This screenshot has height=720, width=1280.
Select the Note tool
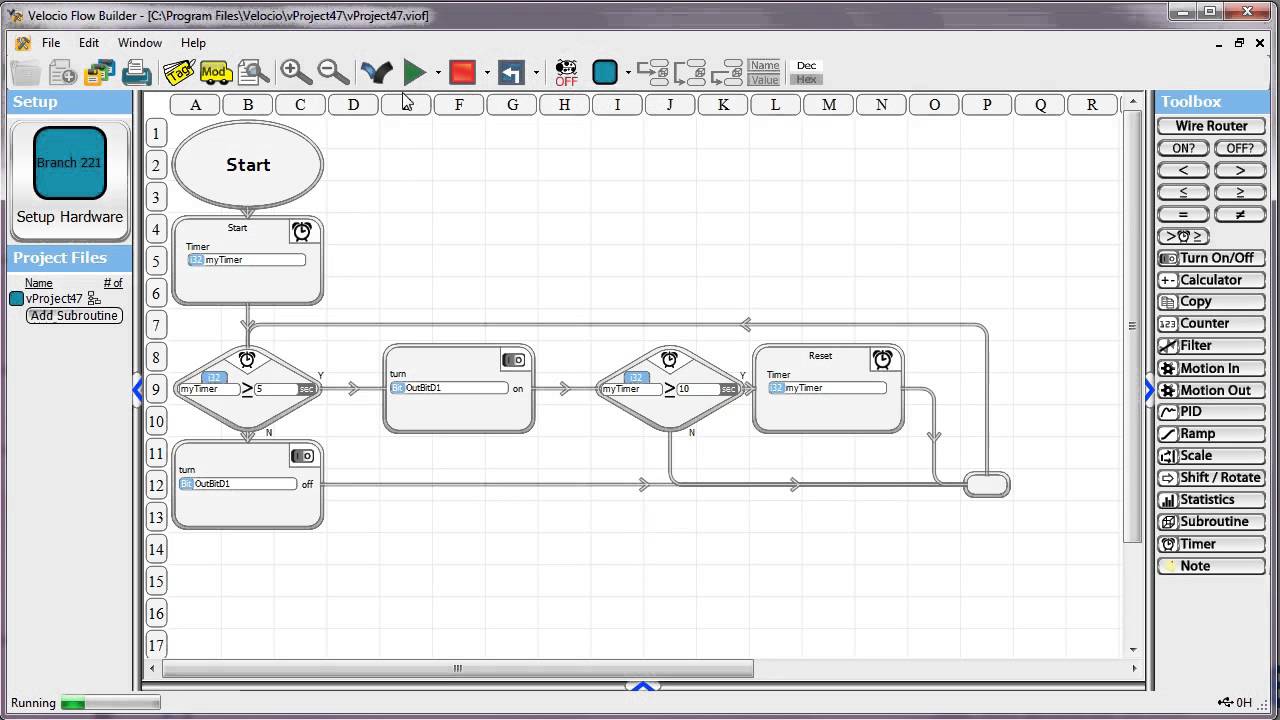(x=1211, y=566)
